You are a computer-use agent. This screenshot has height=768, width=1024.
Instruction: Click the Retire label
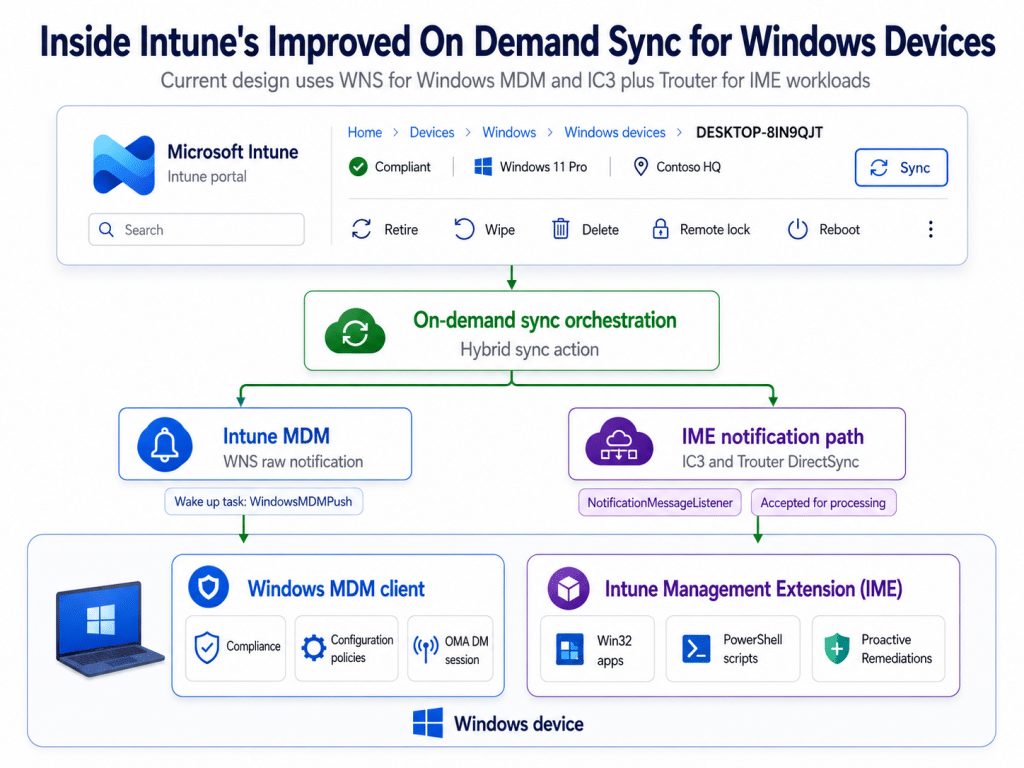401,230
